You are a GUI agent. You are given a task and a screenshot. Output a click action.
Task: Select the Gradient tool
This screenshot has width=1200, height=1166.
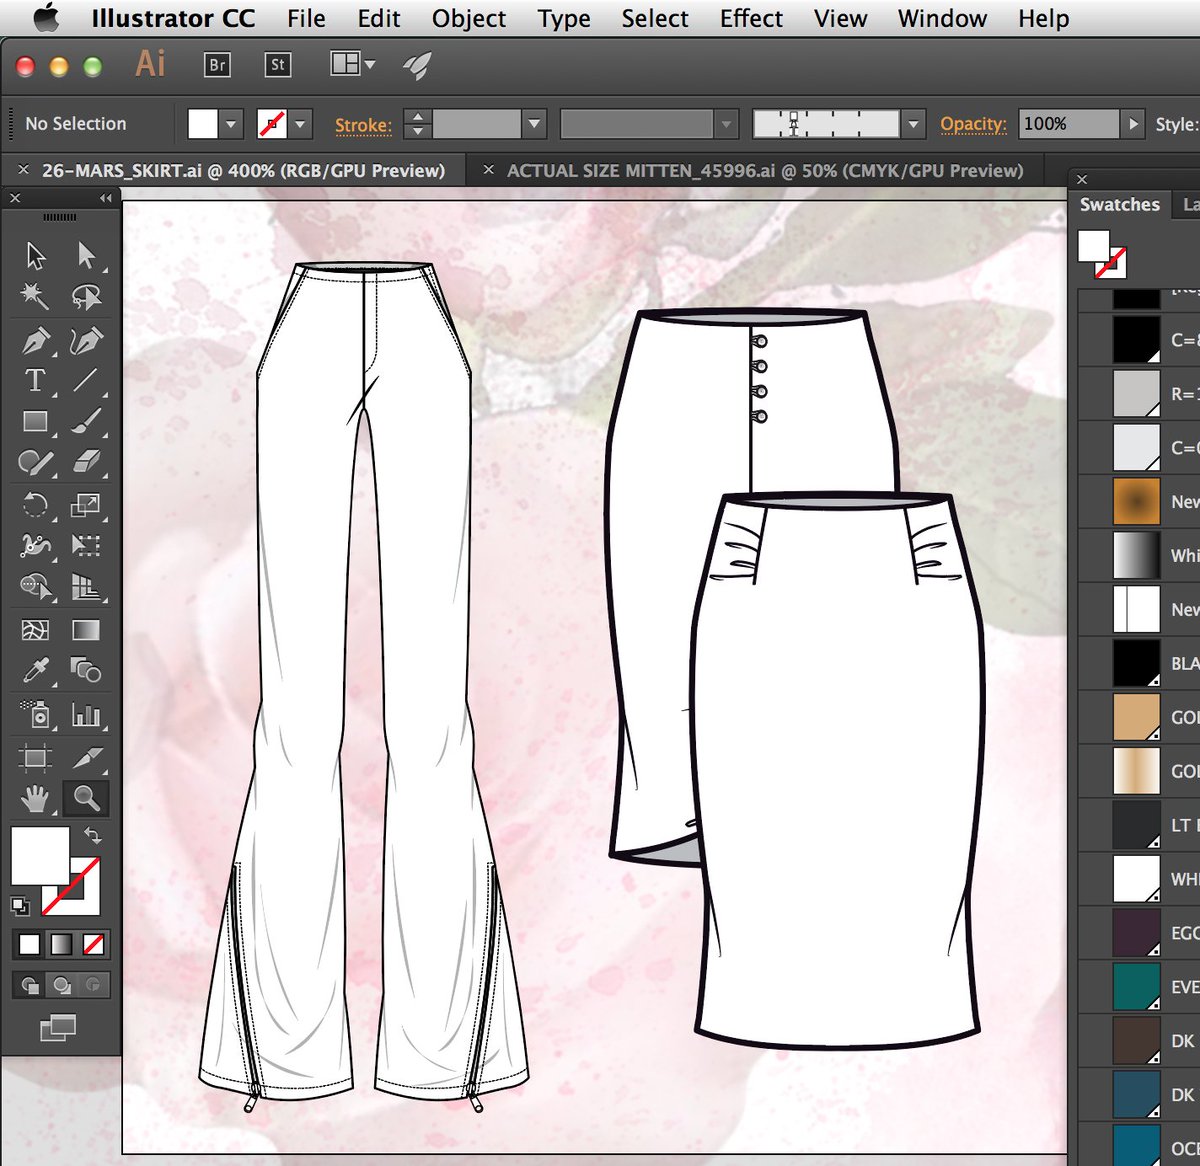click(87, 630)
